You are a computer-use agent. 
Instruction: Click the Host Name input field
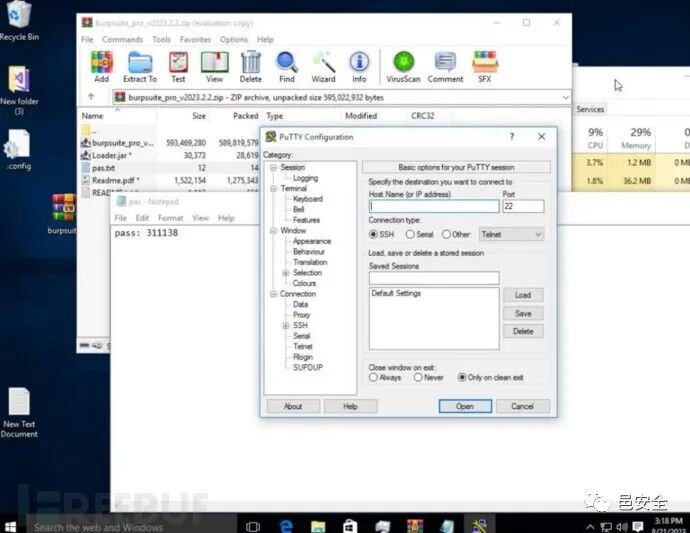pos(434,206)
